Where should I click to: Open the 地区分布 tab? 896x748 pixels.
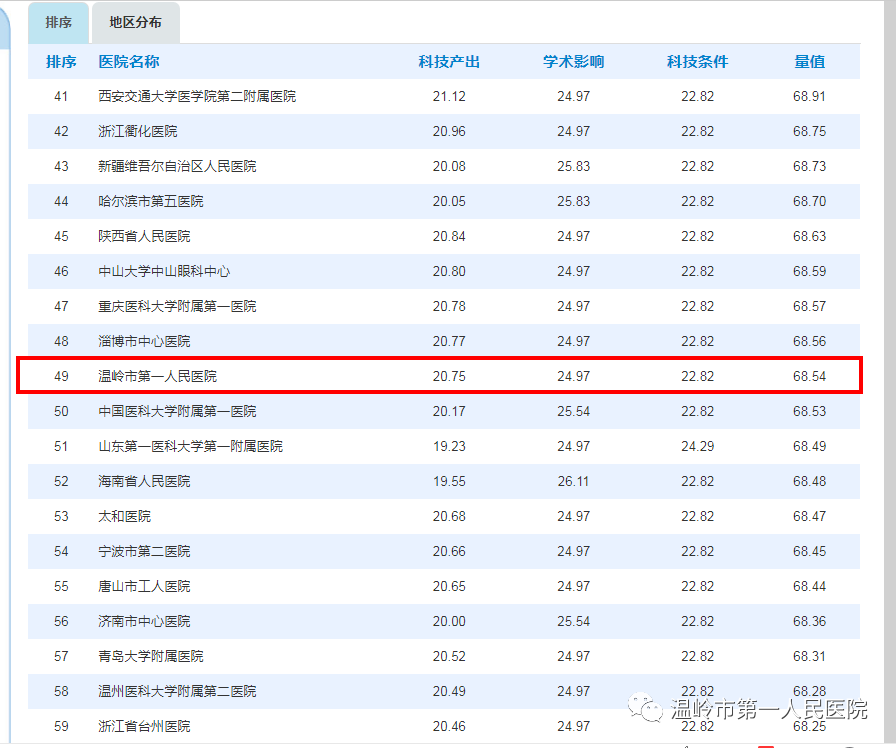pos(135,23)
